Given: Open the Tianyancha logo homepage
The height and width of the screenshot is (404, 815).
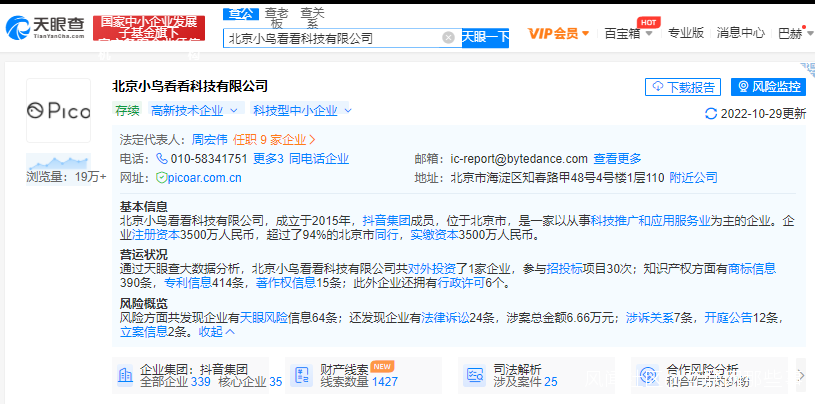Looking at the screenshot, I should tap(45, 27).
